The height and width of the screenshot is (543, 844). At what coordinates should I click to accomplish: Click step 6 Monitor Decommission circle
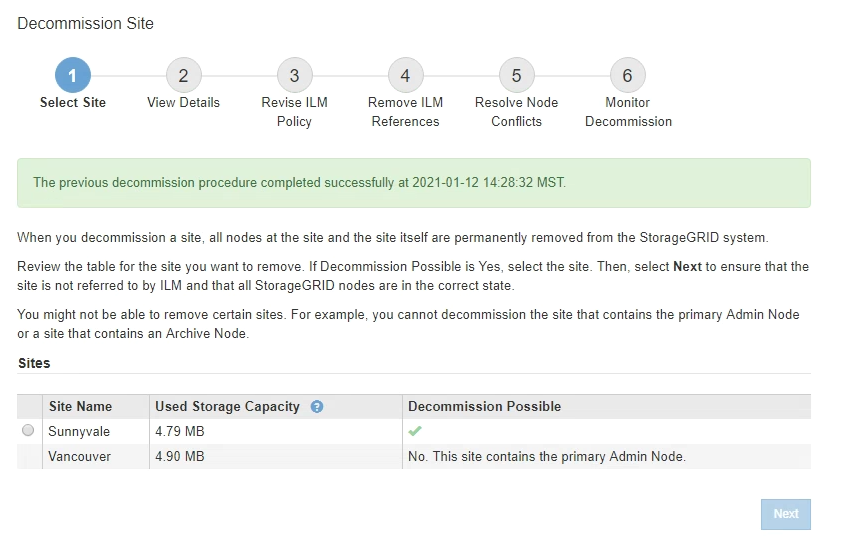pyautogui.click(x=627, y=75)
